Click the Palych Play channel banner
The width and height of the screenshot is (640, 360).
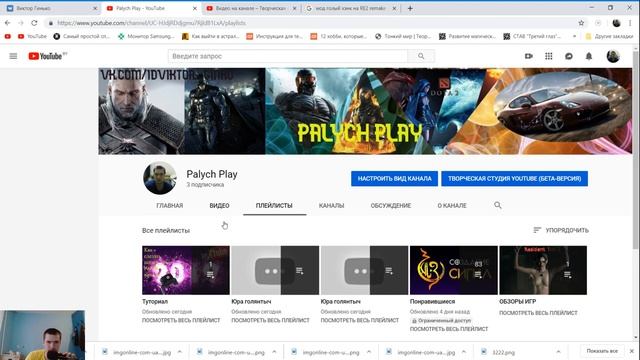pos(365,111)
